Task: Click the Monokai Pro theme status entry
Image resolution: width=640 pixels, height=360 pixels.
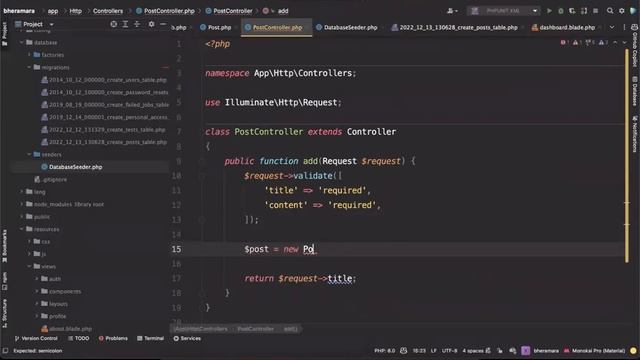Action: click(x=594, y=351)
